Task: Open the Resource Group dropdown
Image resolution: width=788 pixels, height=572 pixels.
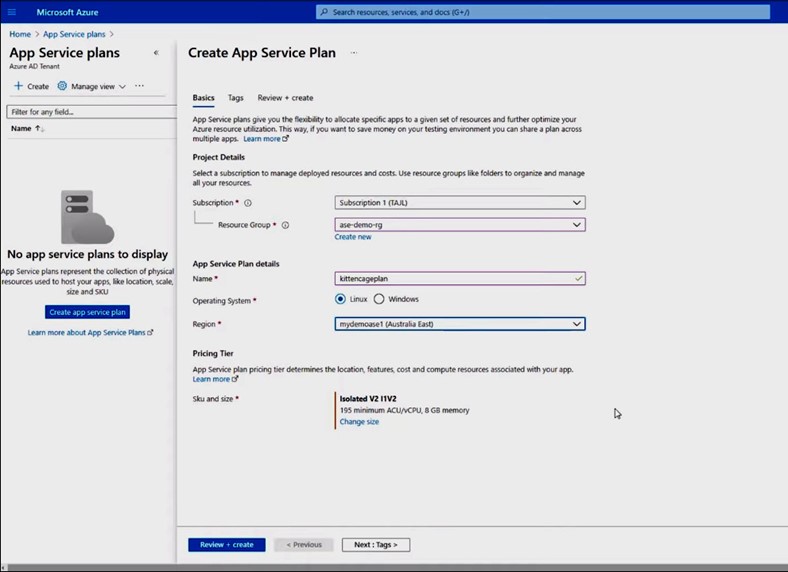Action: click(x=460, y=225)
